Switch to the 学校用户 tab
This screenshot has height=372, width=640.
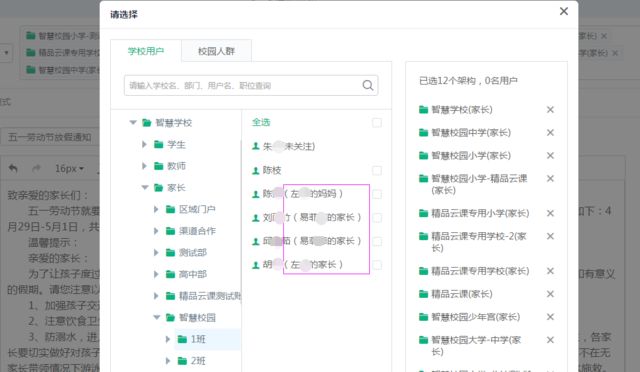tap(146, 51)
